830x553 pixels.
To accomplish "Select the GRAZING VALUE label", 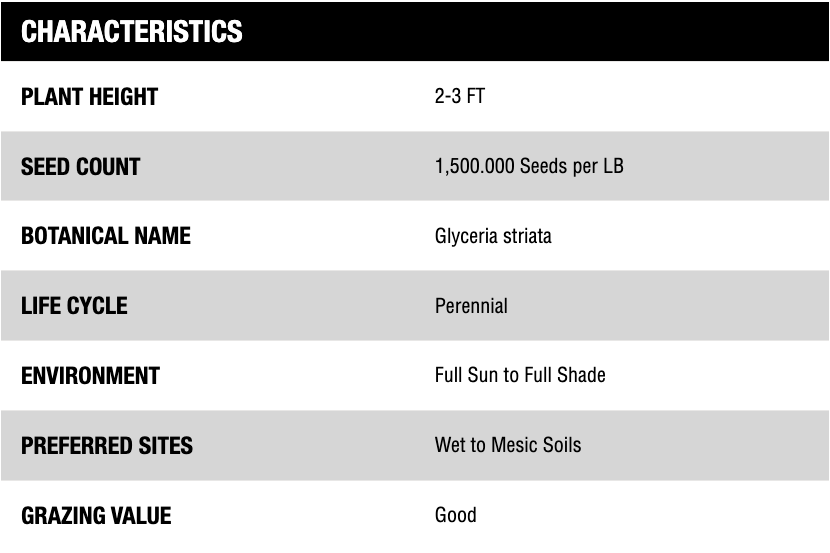I will point(96,516).
